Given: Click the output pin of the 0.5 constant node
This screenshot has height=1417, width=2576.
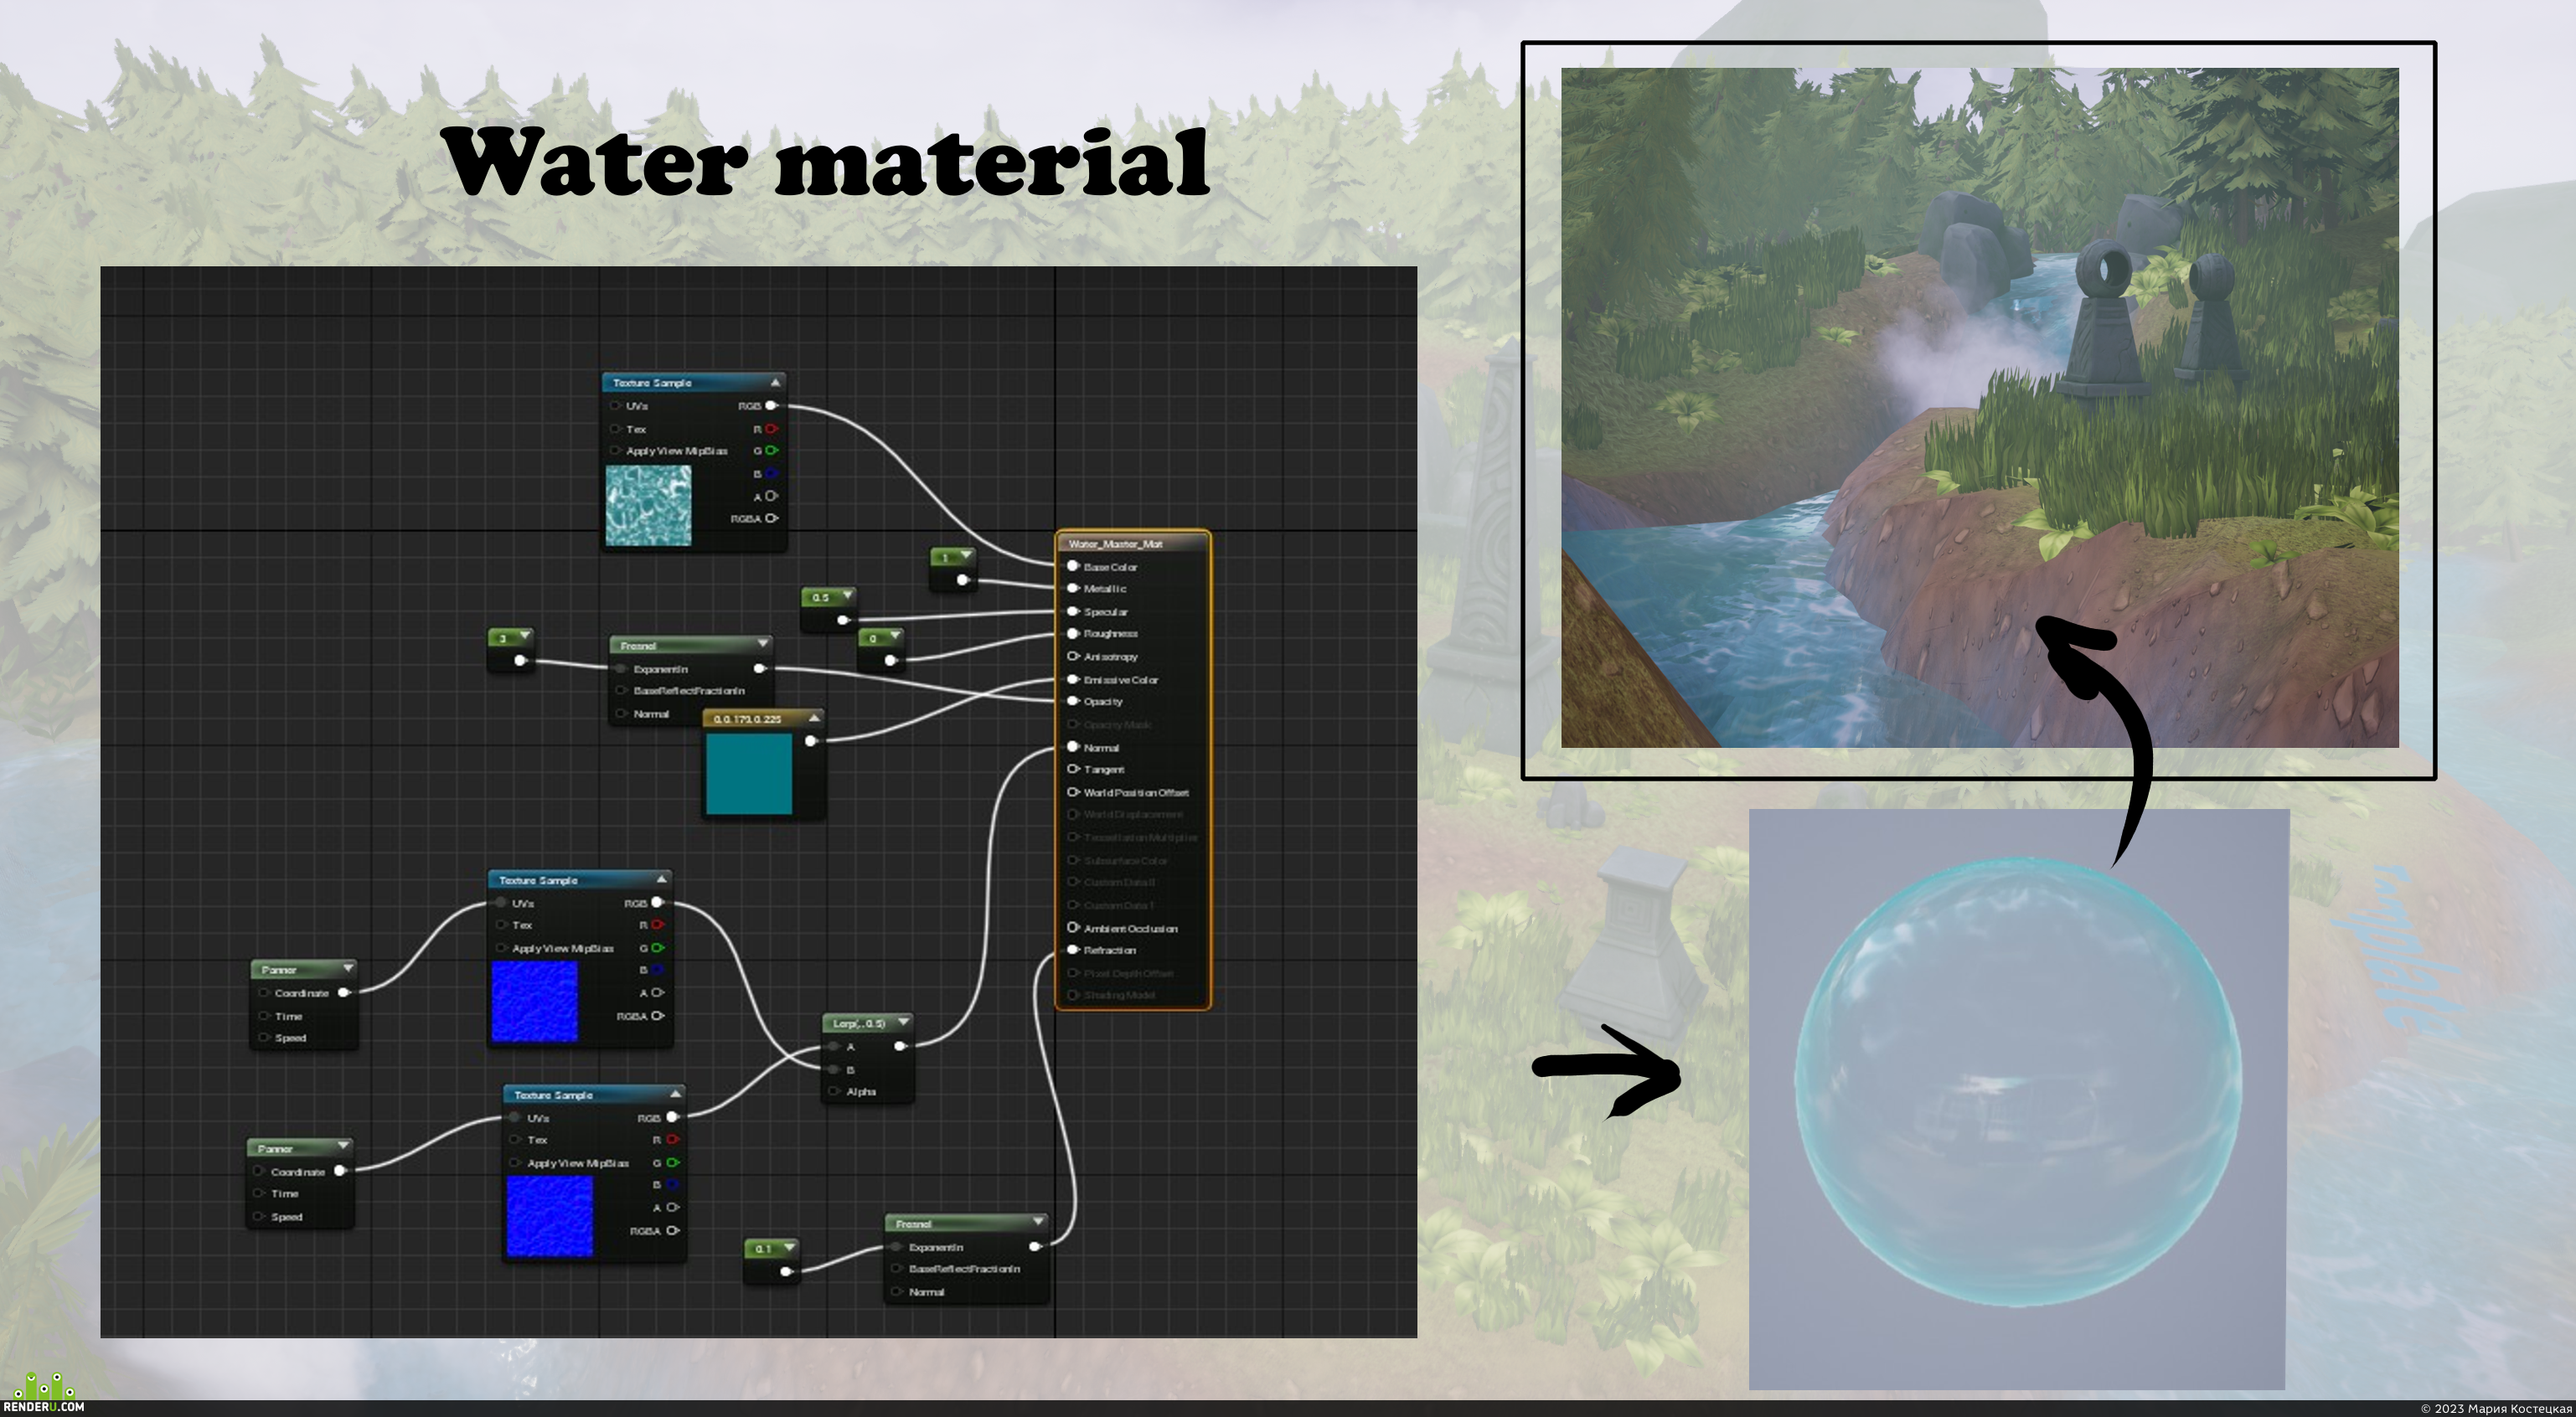Looking at the screenshot, I should pos(843,620).
